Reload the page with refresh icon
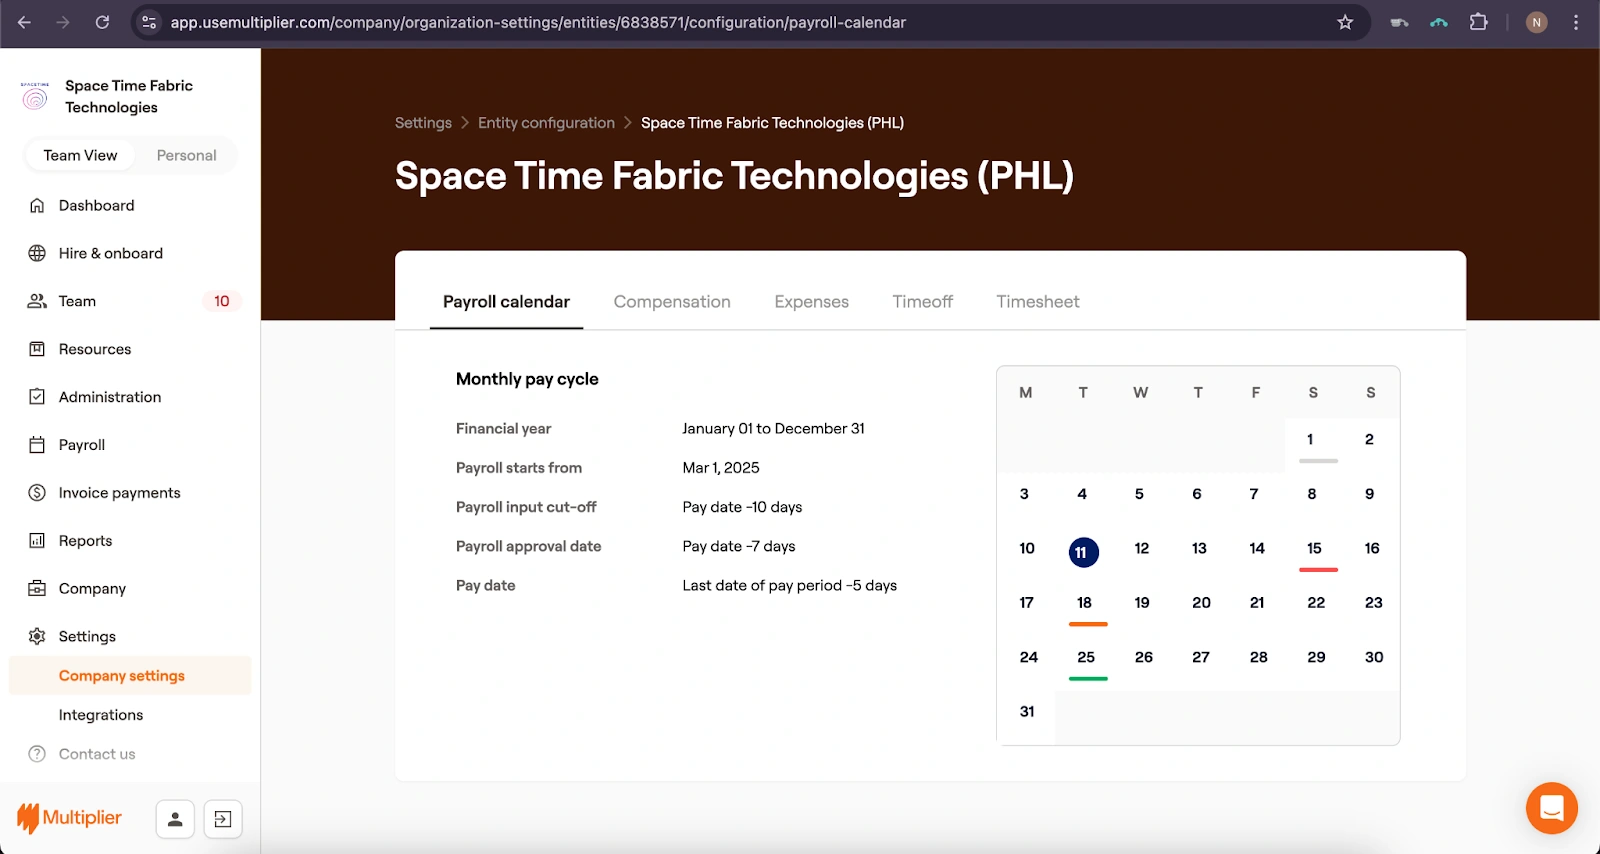The width and height of the screenshot is (1600, 854). coord(102,22)
